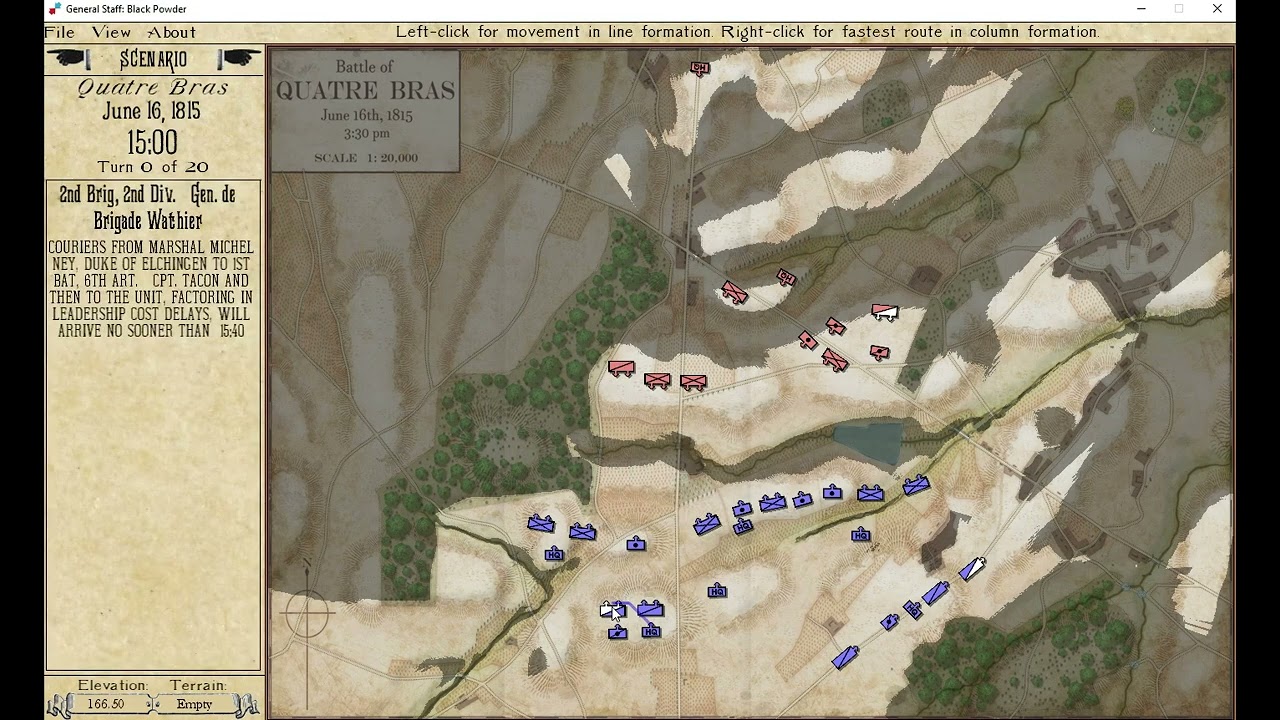This screenshot has height=720, width=1280.
Task: Minimize the General Staff window
Action: tap(1141, 9)
